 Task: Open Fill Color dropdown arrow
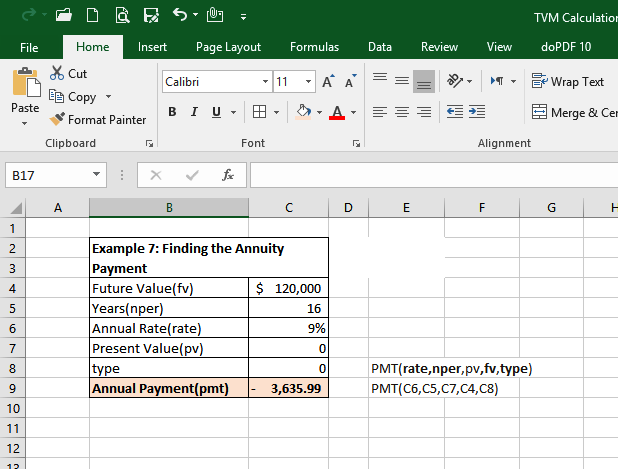coord(319,113)
